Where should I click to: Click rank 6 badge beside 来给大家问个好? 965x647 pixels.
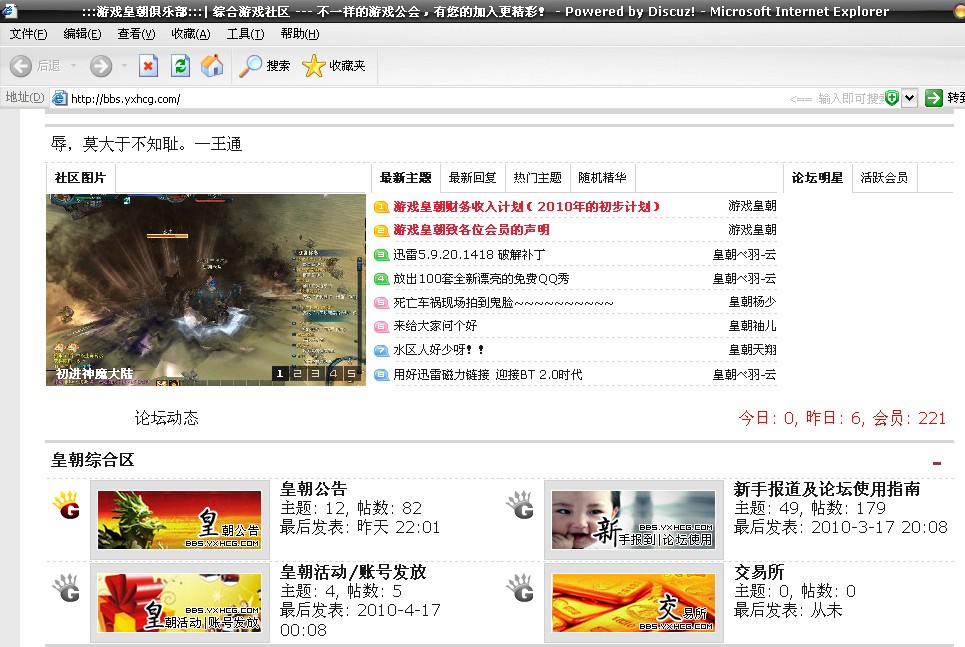pos(381,326)
